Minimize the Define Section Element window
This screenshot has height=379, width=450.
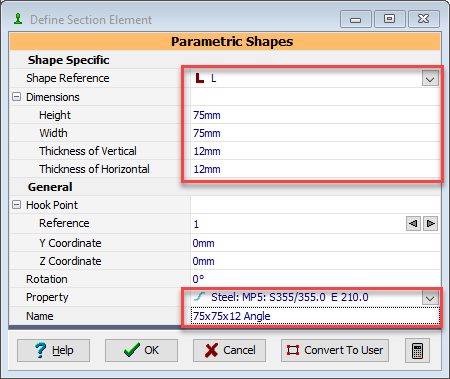356,19
